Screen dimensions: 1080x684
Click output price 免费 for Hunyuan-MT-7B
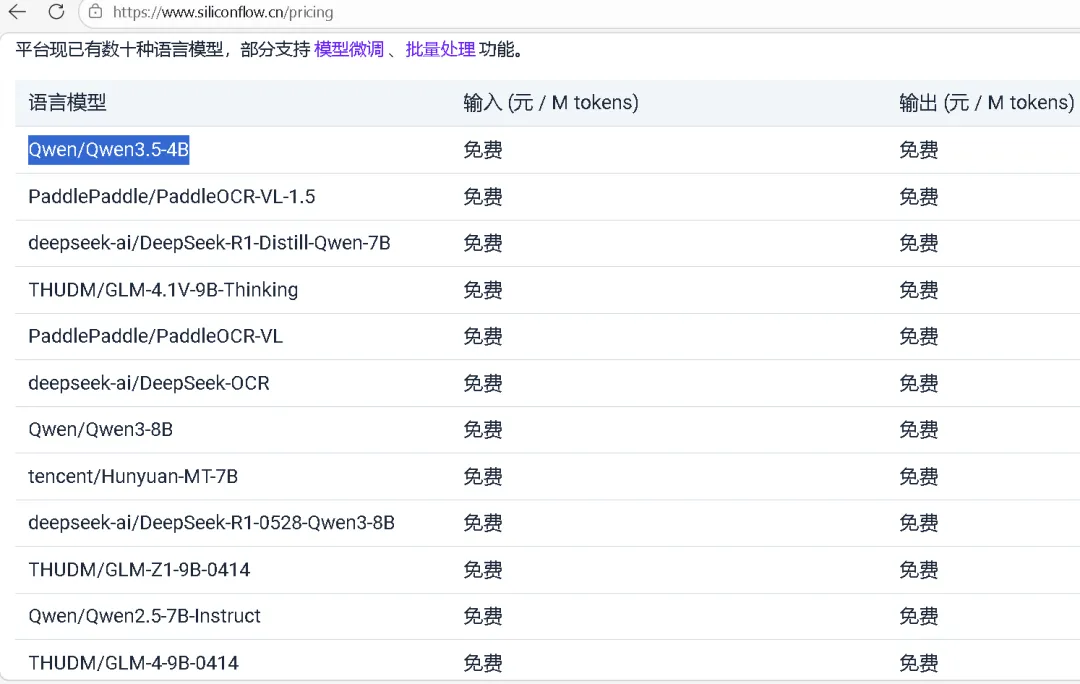tap(919, 476)
